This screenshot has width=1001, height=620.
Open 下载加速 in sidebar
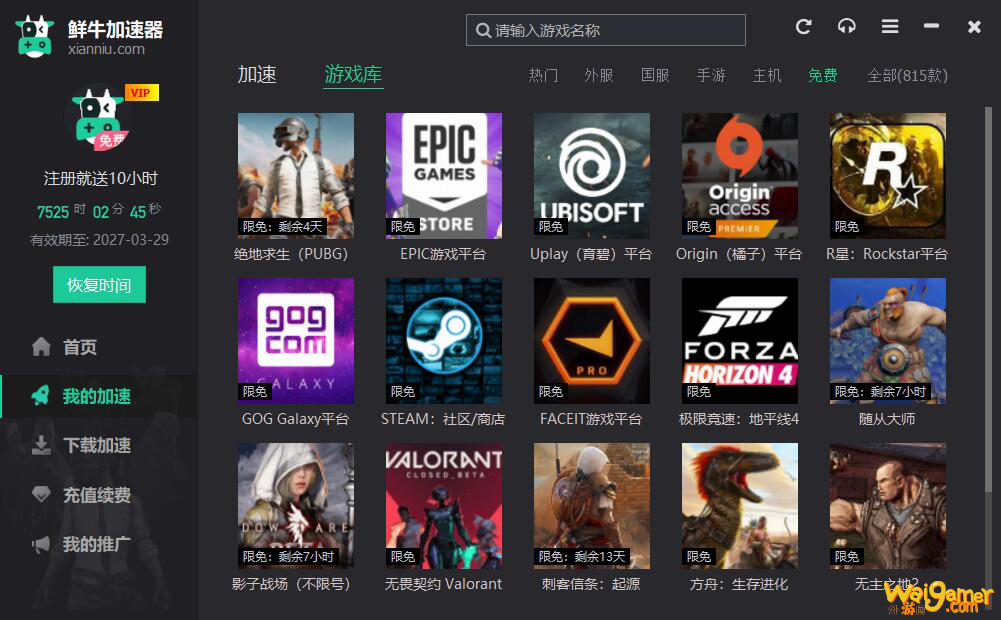pos(82,445)
